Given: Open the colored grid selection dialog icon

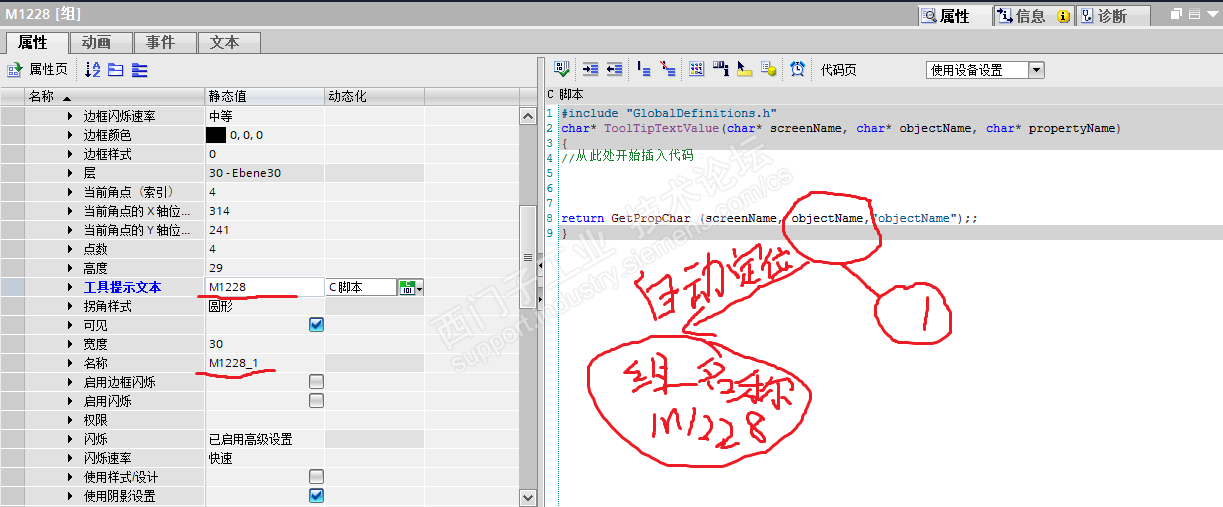Looking at the screenshot, I should pyautogui.click(x=696, y=69).
